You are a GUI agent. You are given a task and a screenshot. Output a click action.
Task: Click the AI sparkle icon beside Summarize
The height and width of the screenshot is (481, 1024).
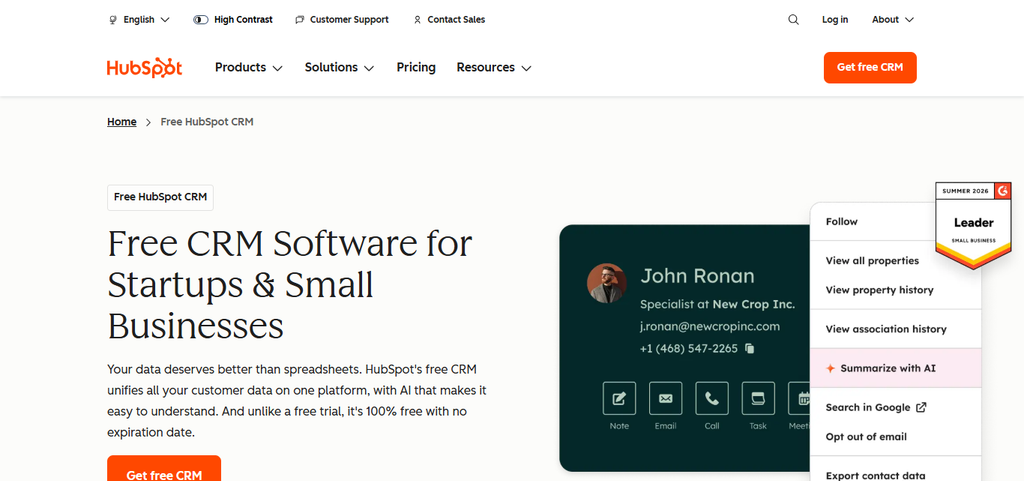[x=830, y=369]
